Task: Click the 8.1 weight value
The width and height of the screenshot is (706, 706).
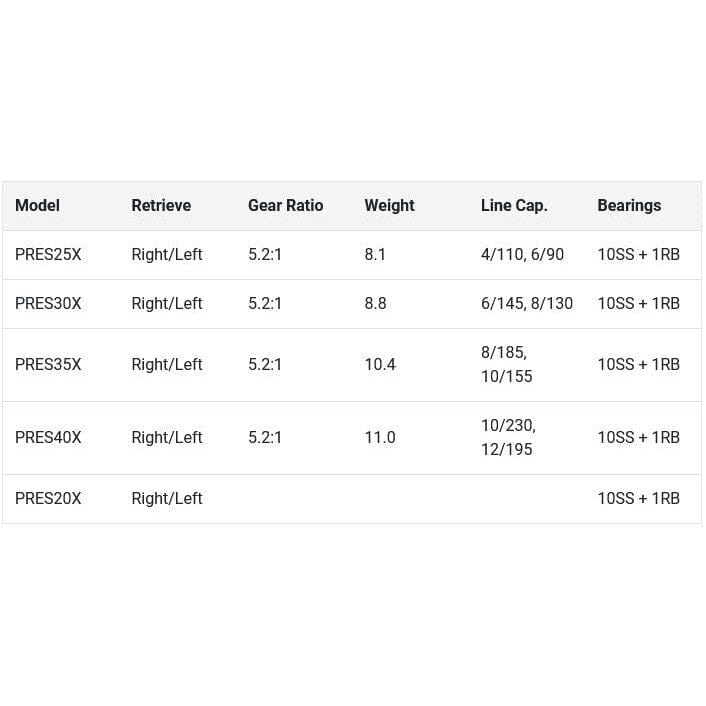Action: [375, 254]
